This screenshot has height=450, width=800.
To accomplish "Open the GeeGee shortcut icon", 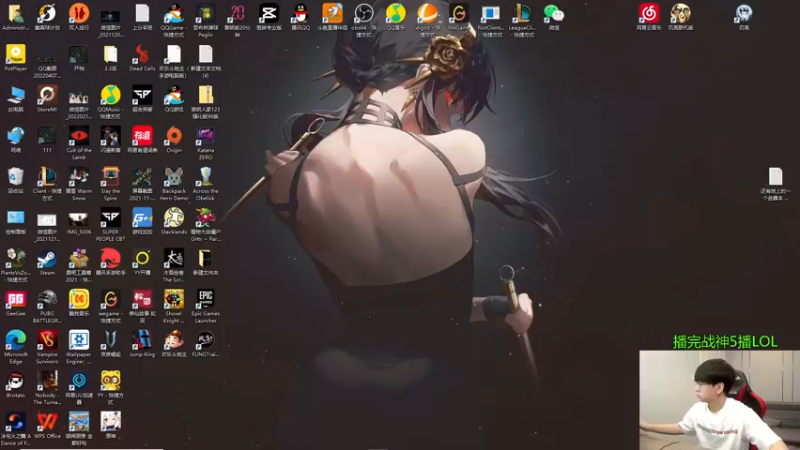I will (15, 300).
